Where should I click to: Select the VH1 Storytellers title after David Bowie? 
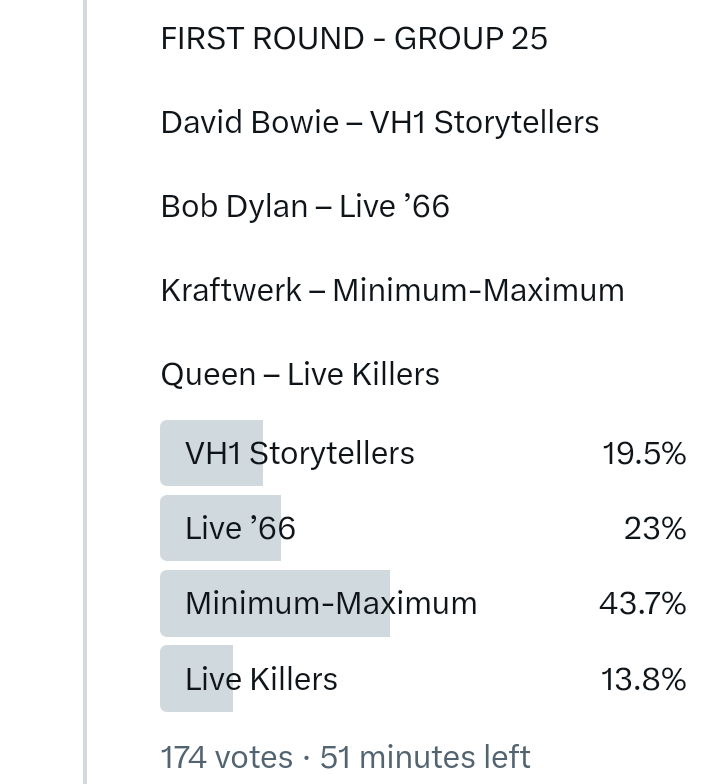484,123
